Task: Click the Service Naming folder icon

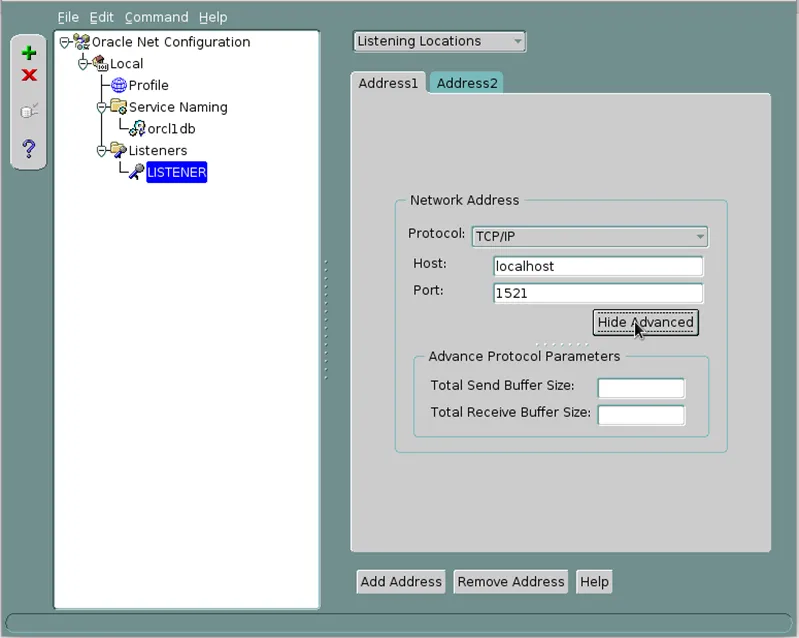Action: click(x=118, y=107)
